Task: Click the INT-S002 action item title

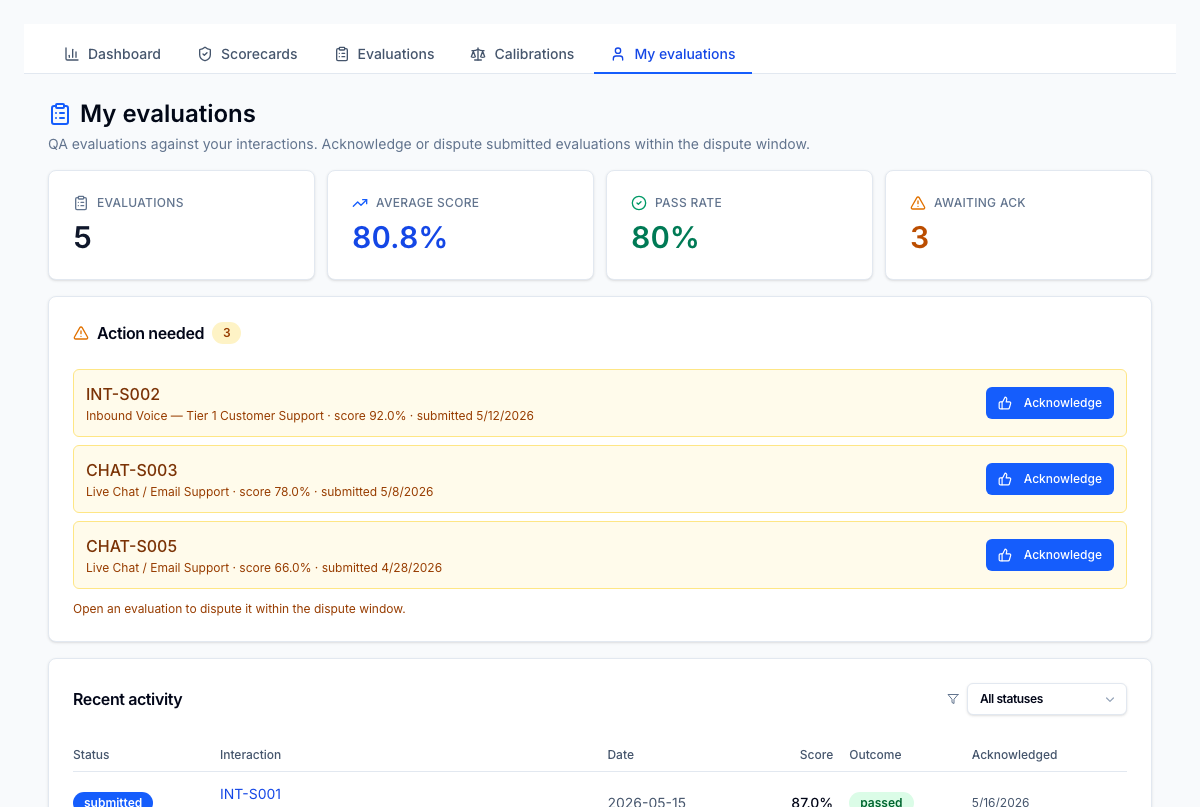Action: 123,394
